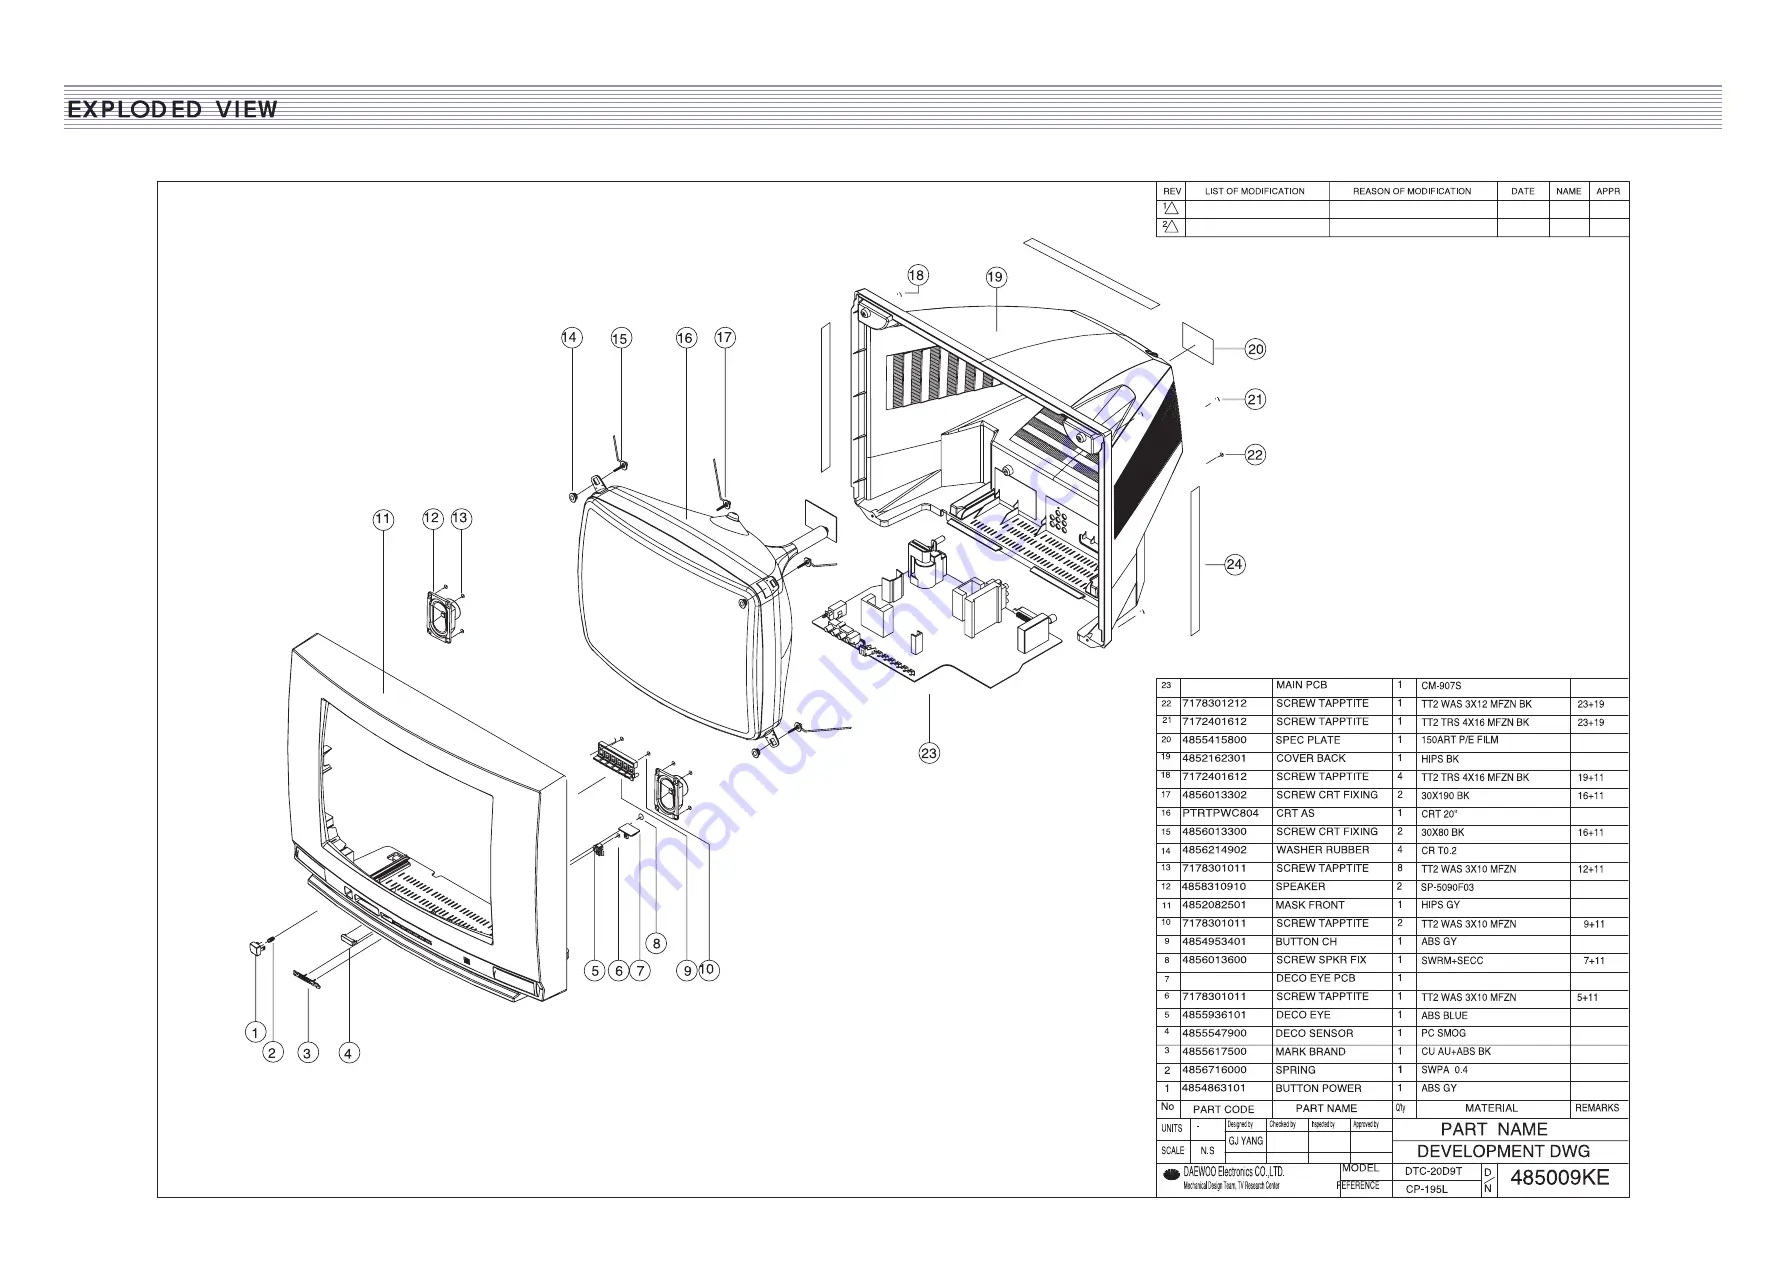Screen dimensions: 1787x1263
Task: Click part code '4852082501'
Action: tap(1214, 905)
